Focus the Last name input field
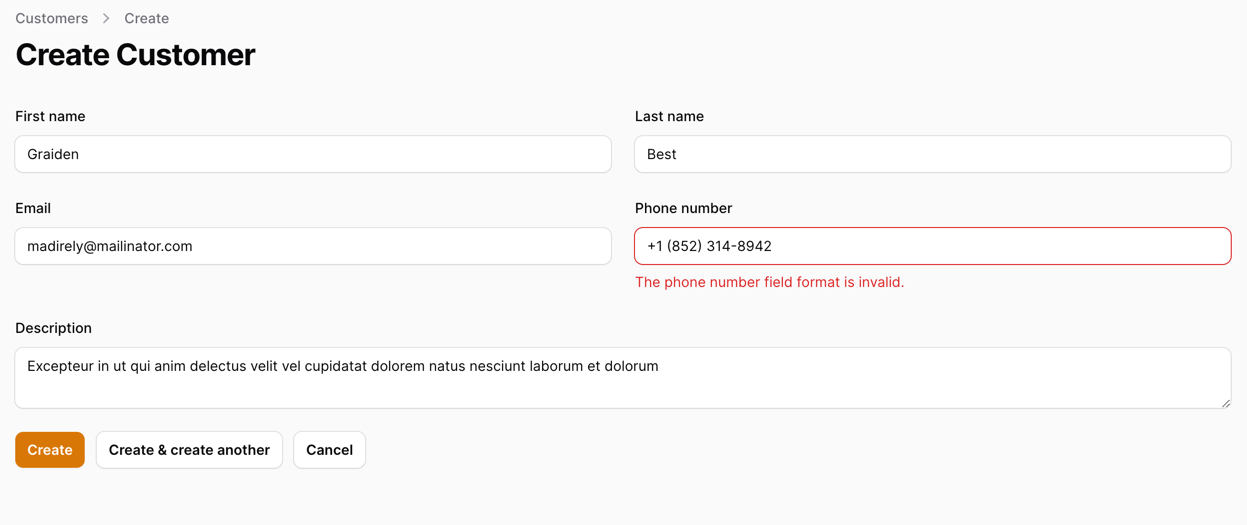This screenshot has height=525, width=1247. pyautogui.click(x=932, y=154)
